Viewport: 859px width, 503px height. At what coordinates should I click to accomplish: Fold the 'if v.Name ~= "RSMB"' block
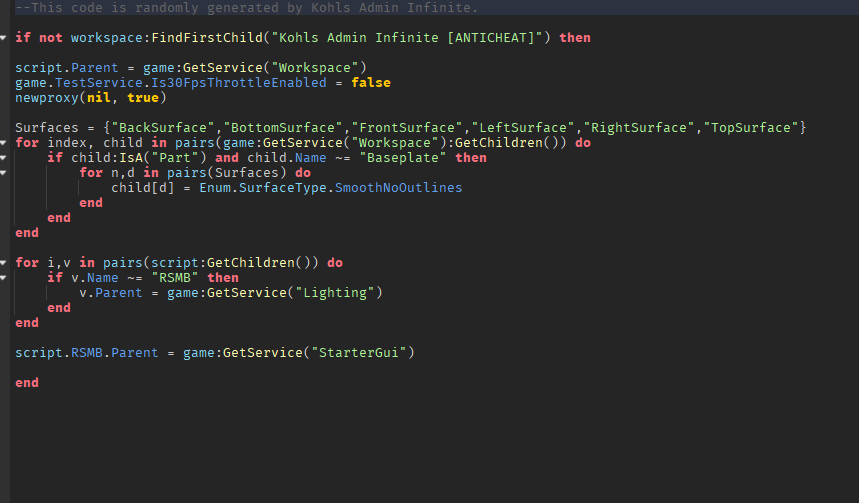pyautogui.click(x=4, y=278)
